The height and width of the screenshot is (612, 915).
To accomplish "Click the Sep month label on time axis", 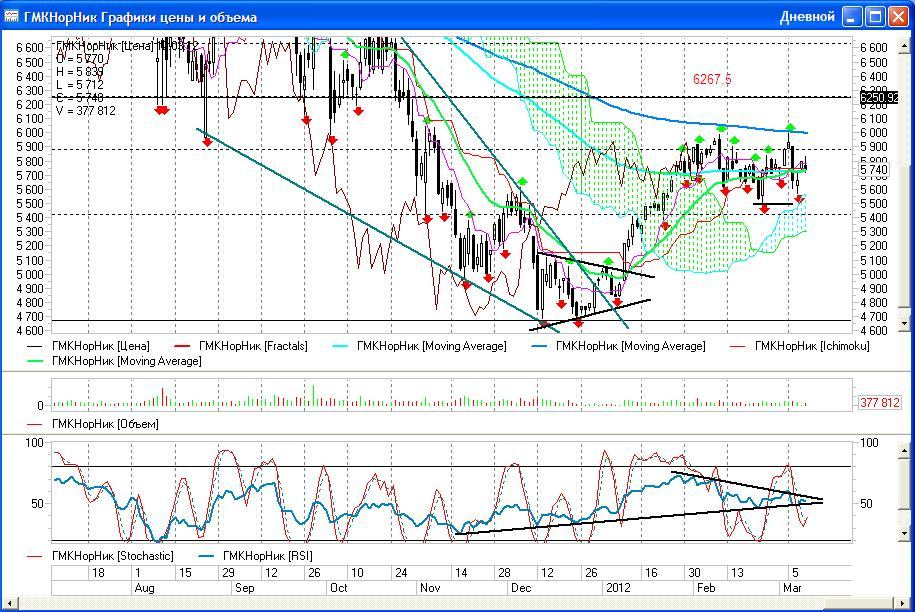I will (245, 587).
